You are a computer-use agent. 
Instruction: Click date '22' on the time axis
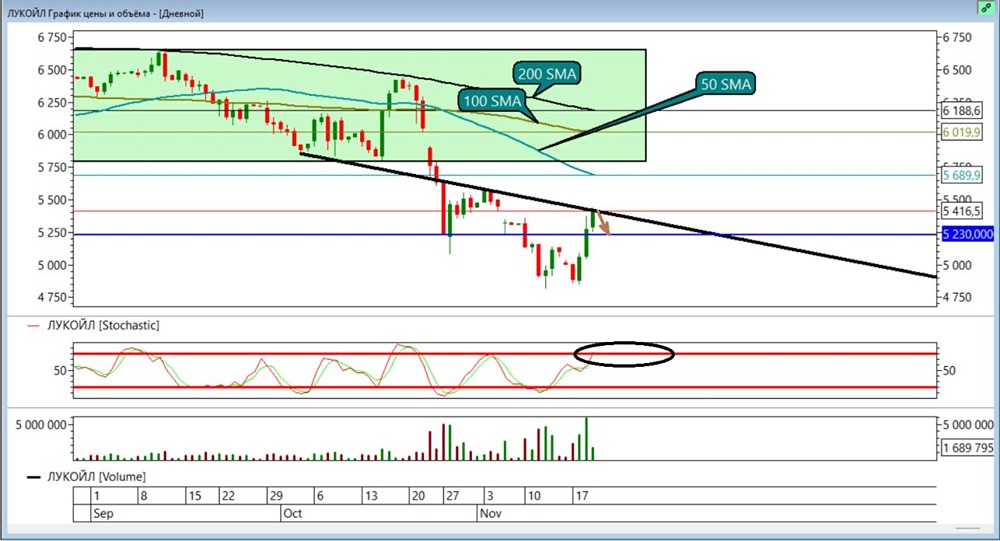pos(228,496)
